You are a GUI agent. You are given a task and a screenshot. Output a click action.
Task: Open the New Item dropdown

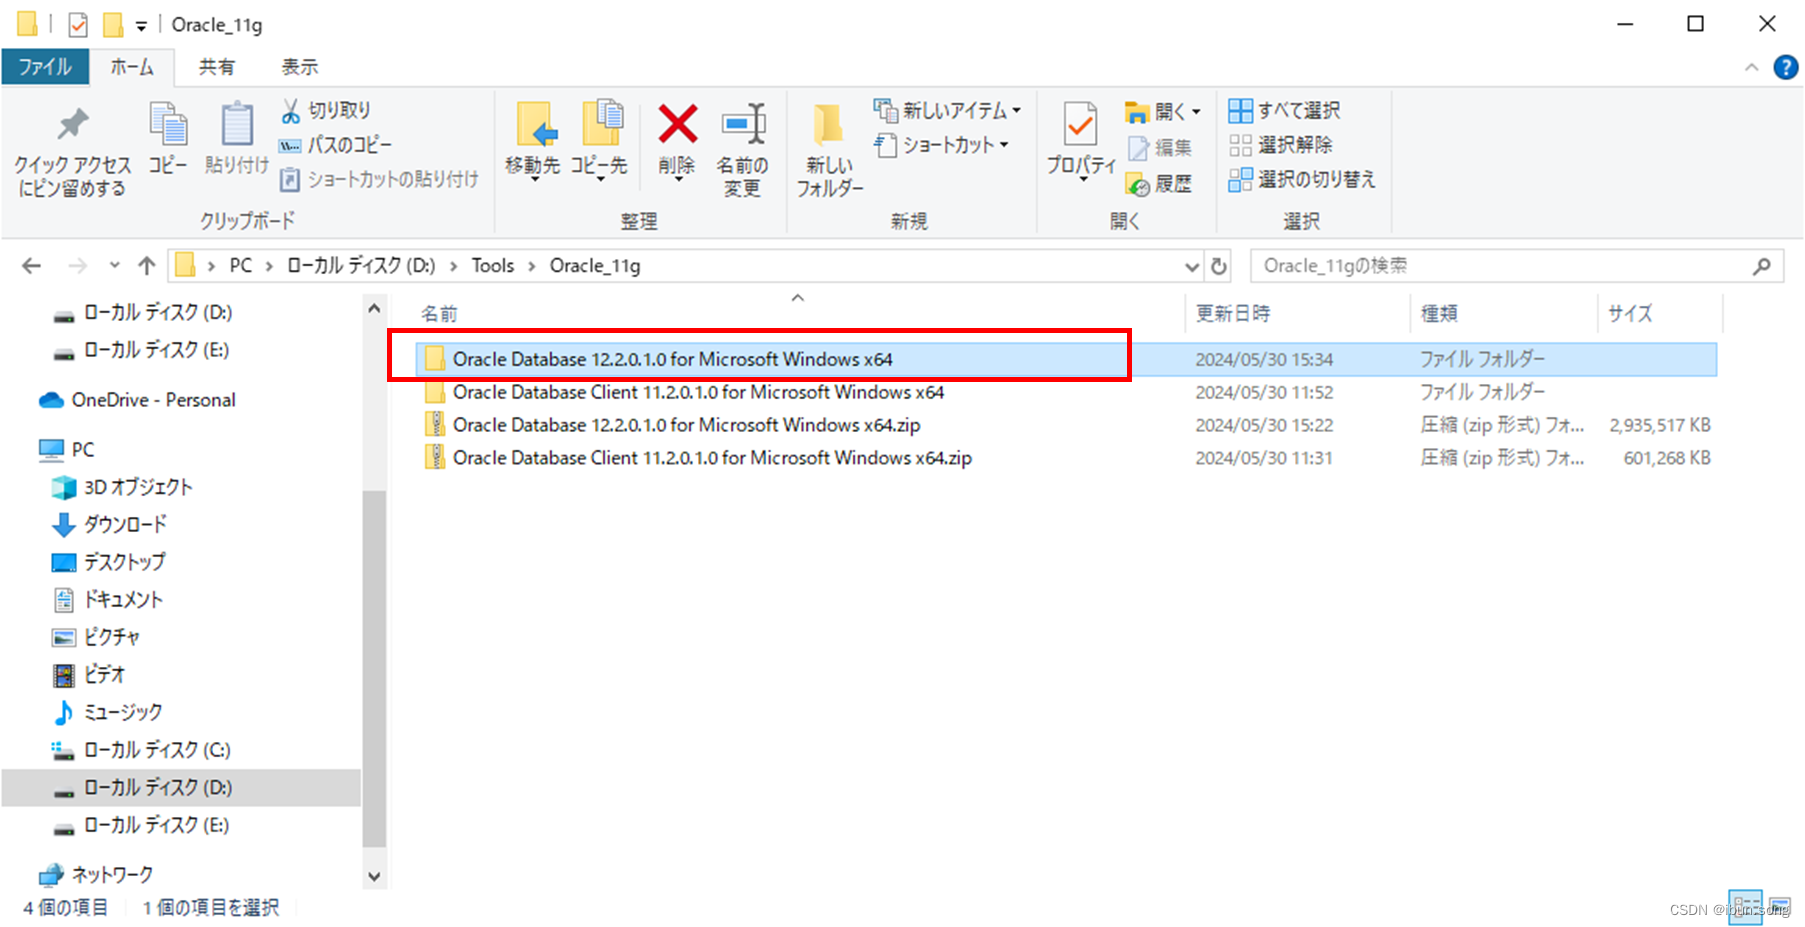pos(947,110)
